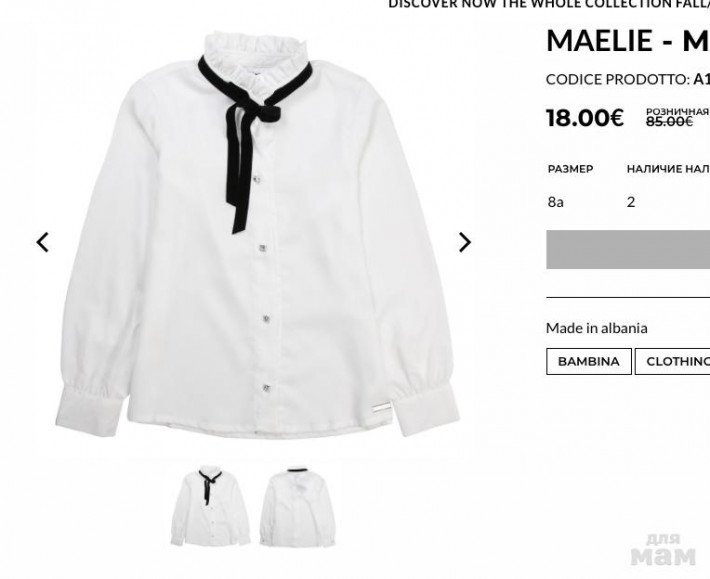
Task: Click the Made in albania text
Action: coord(597,328)
